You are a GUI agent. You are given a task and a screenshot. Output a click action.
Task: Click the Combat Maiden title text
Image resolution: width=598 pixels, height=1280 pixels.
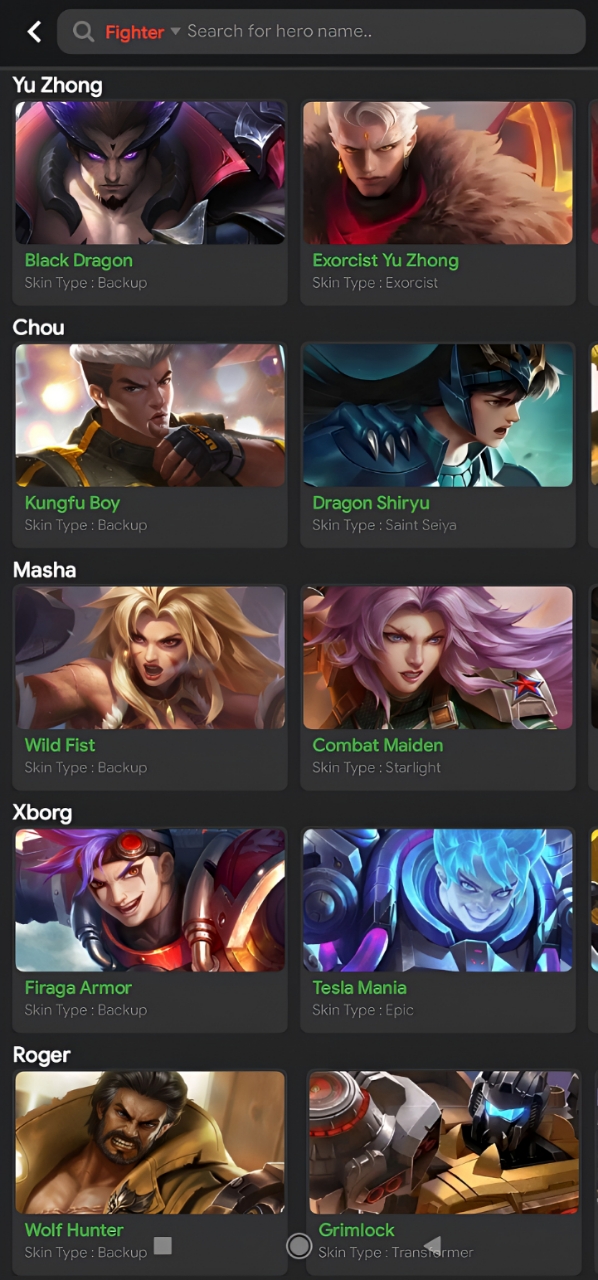pyautogui.click(x=377, y=745)
